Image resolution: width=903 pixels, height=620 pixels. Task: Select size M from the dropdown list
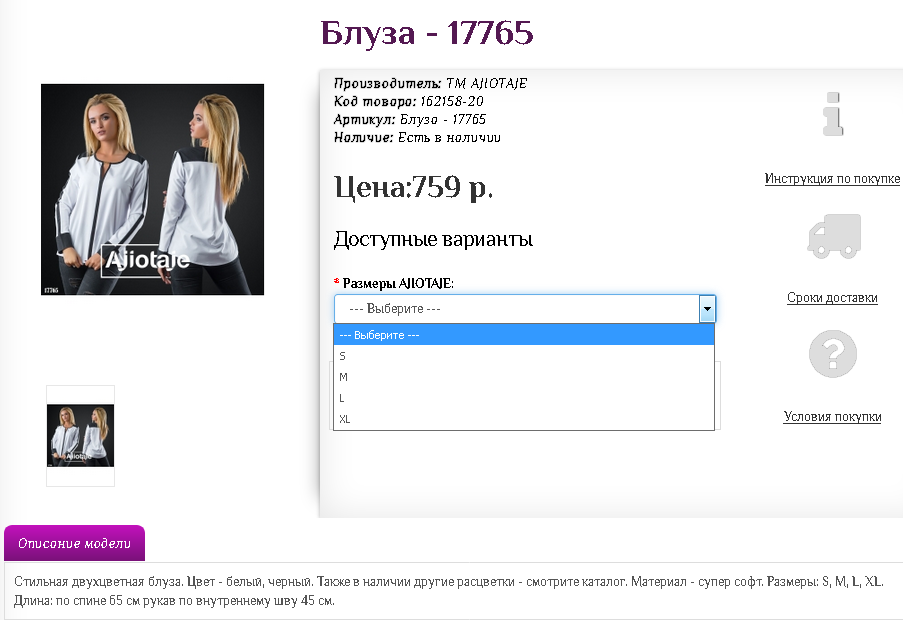524,377
